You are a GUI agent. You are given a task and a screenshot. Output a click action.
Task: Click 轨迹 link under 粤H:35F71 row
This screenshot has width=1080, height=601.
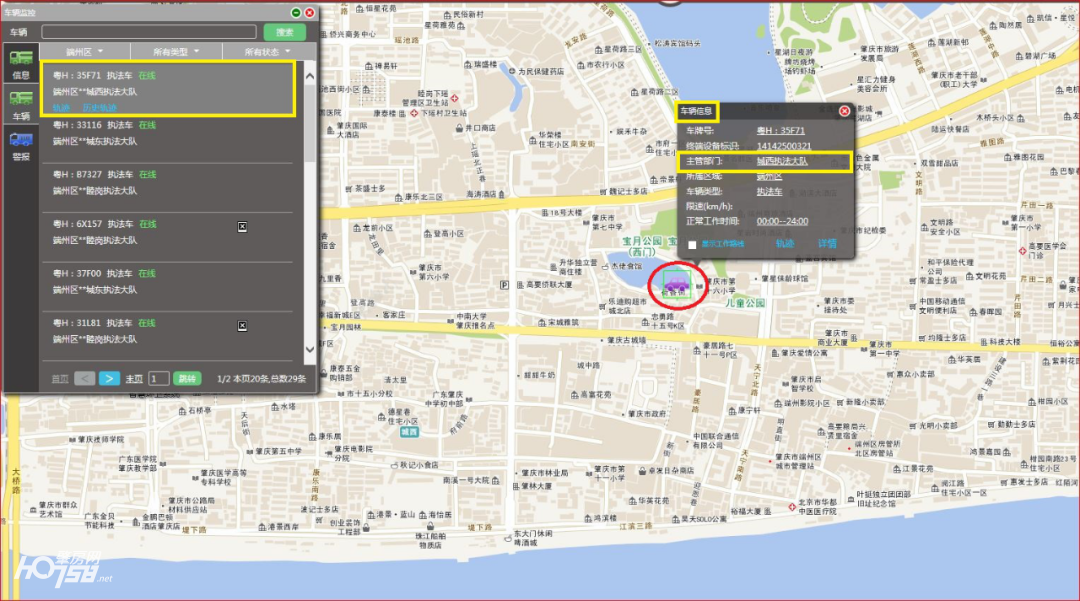coord(61,107)
